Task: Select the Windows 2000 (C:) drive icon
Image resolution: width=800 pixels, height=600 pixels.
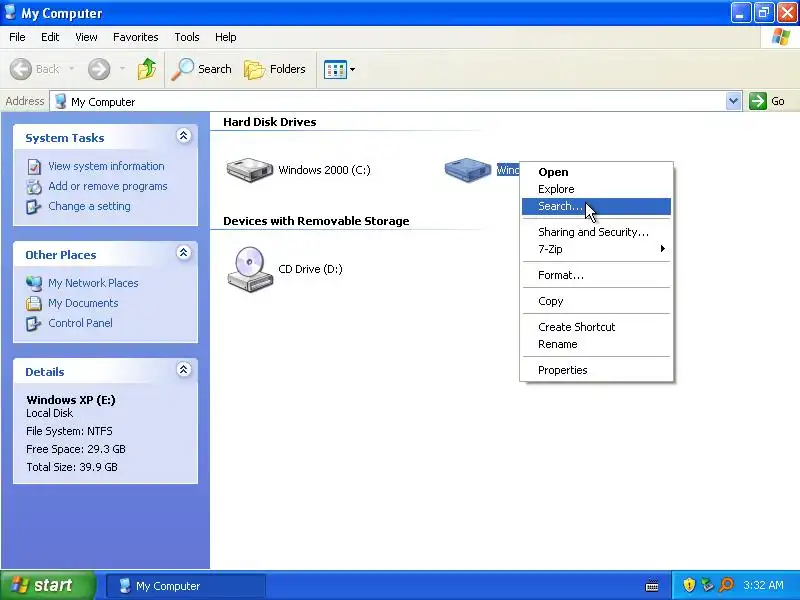Action: click(249, 170)
